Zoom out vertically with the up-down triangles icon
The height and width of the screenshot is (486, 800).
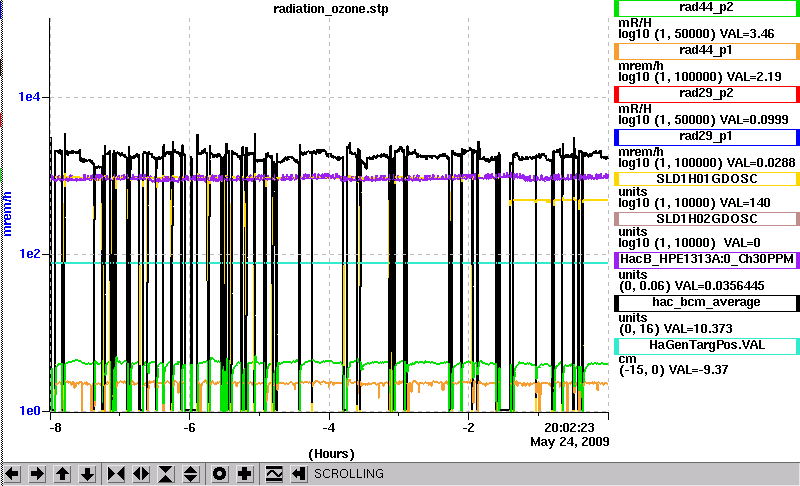[x=191, y=474]
